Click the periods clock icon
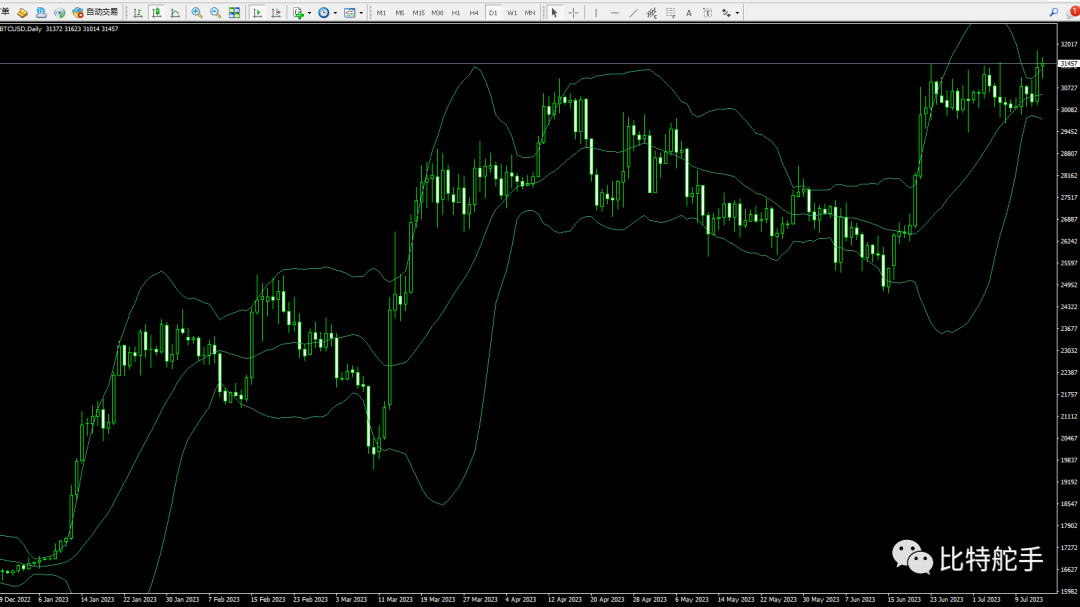 click(x=324, y=12)
